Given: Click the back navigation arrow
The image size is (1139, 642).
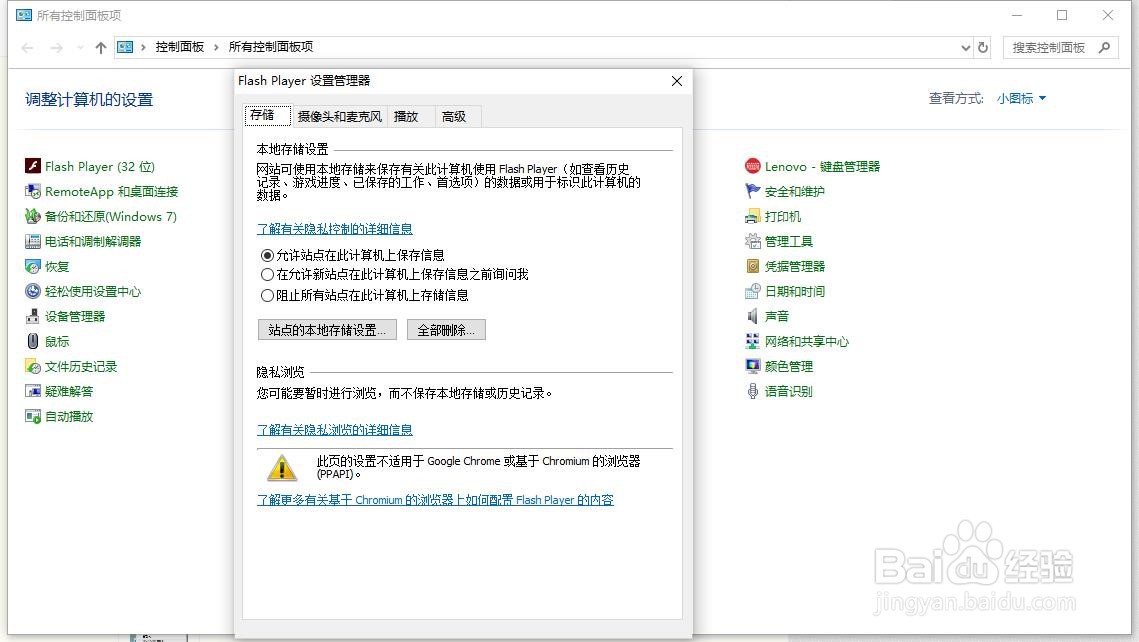Looking at the screenshot, I should 28,48.
